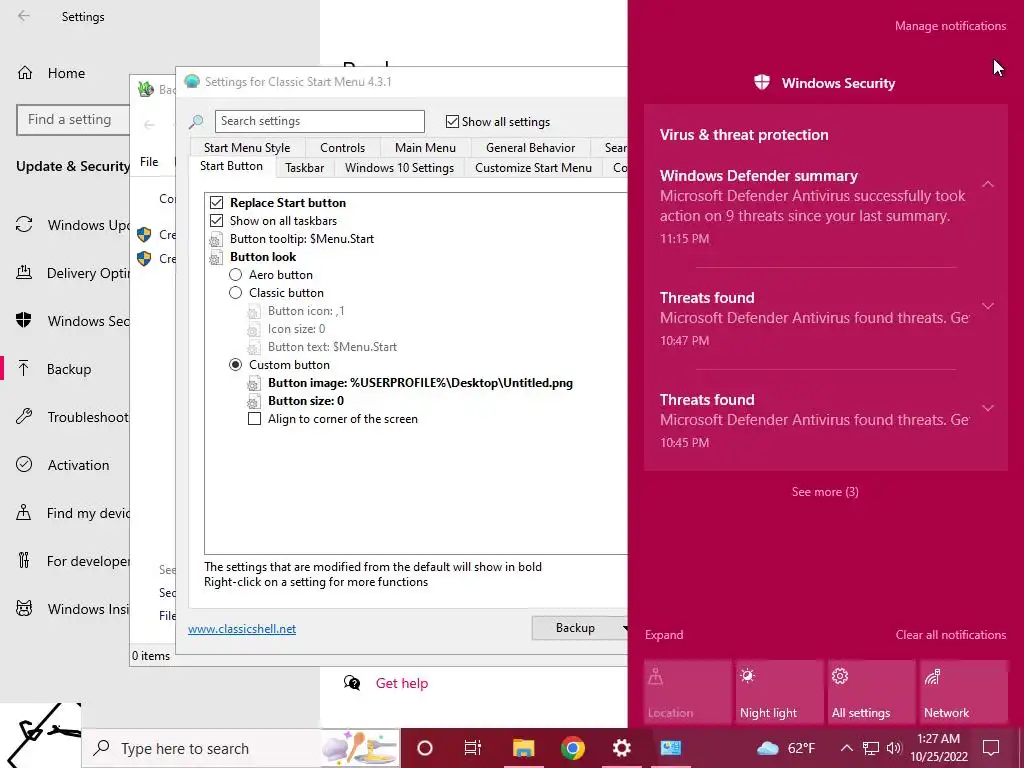Select the Aero button radio option
The image size is (1024, 768).
(235, 275)
